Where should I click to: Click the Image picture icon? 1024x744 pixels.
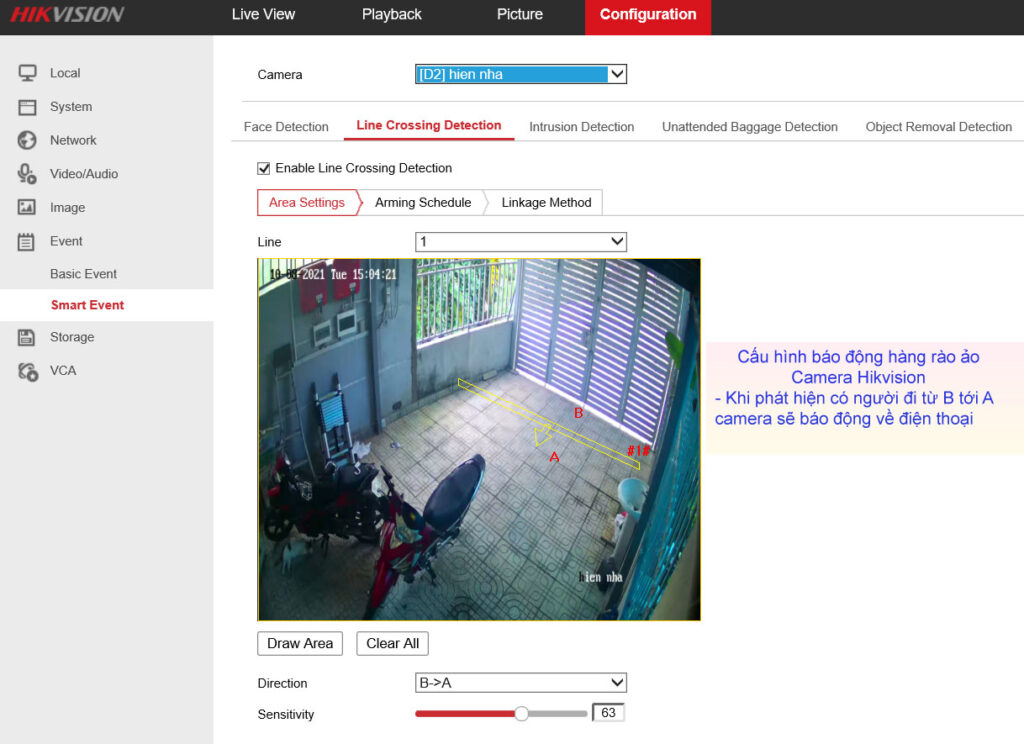point(28,208)
